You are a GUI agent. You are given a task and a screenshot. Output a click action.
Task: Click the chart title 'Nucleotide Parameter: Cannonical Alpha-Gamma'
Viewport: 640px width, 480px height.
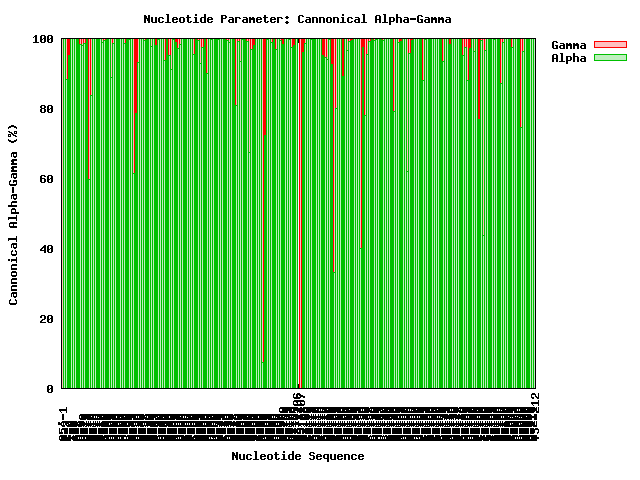click(x=297, y=19)
